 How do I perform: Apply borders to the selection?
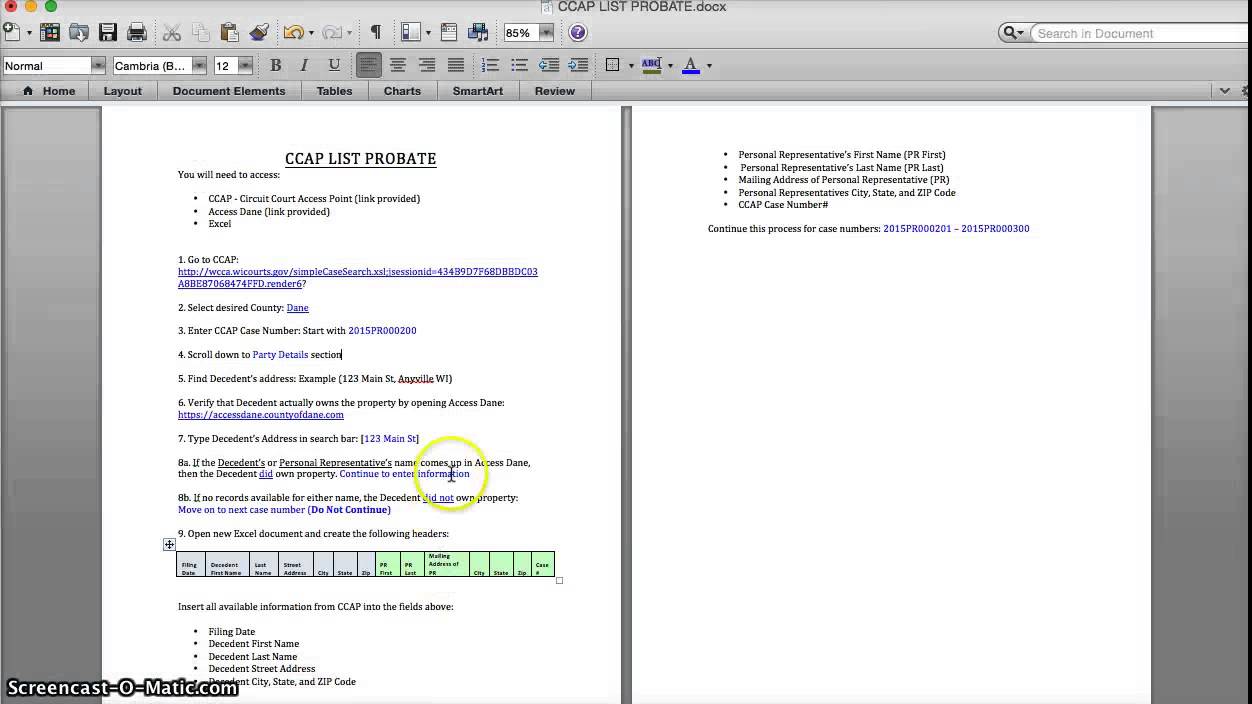[613, 65]
